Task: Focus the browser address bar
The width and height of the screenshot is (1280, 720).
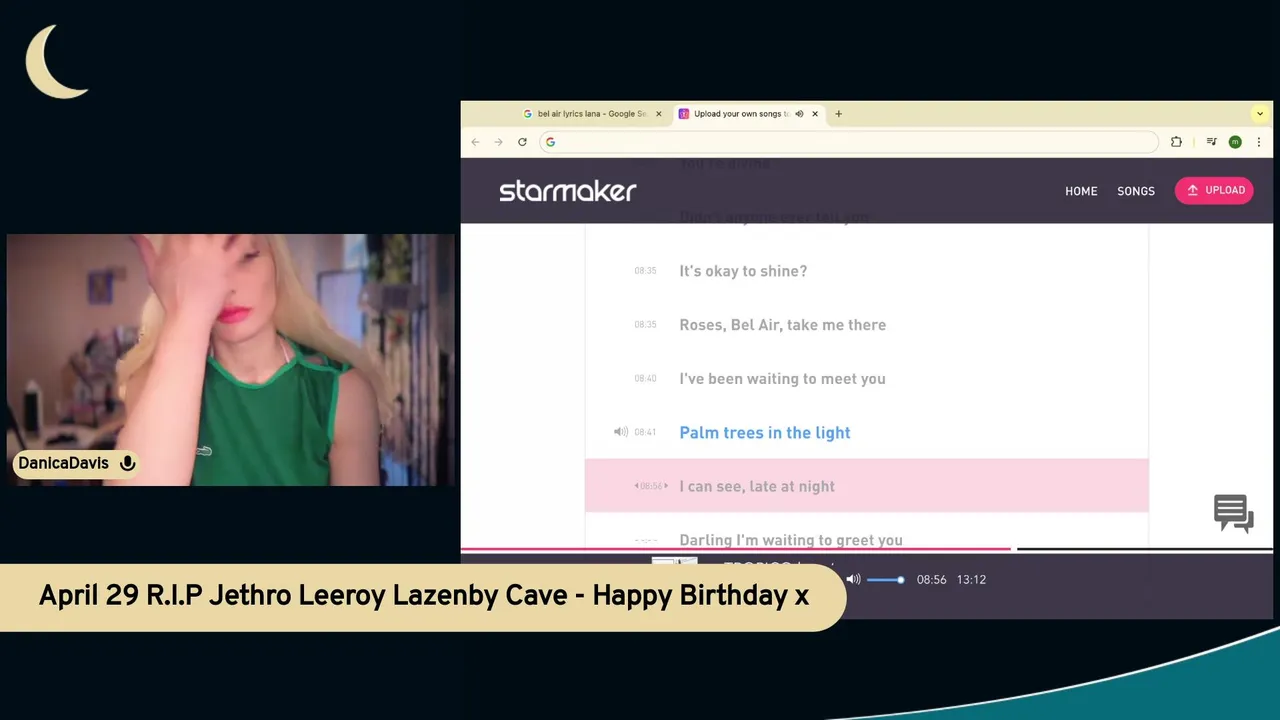Action: click(x=848, y=142)
